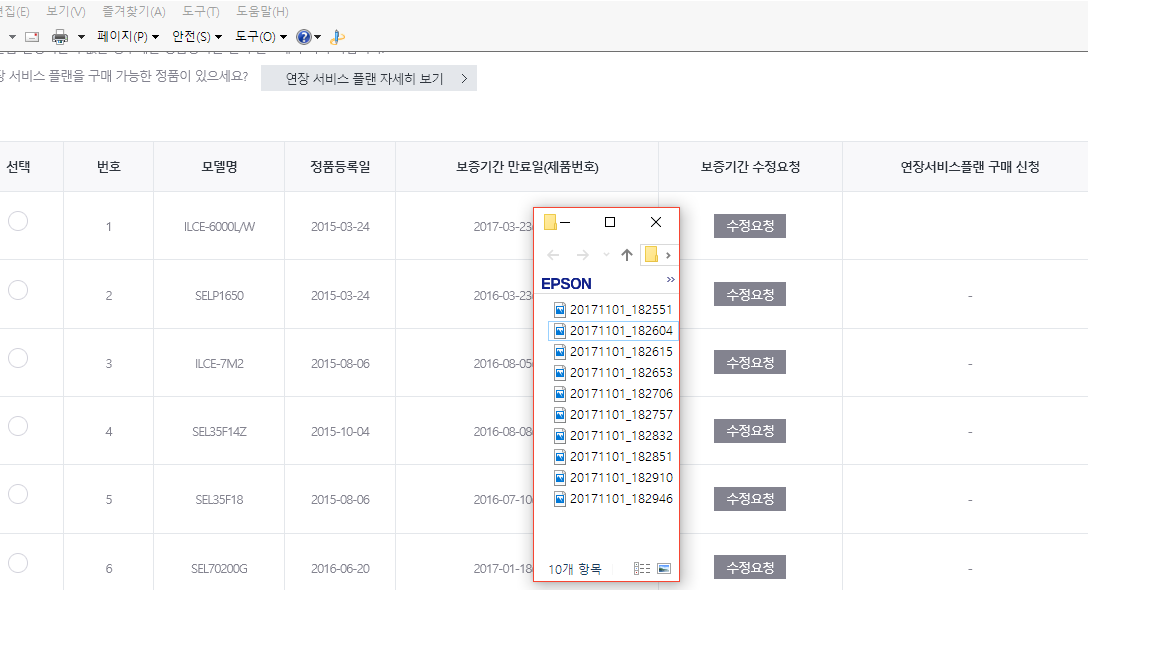Open the 안전(S) dropdown menu

click(x=196, y=37)
